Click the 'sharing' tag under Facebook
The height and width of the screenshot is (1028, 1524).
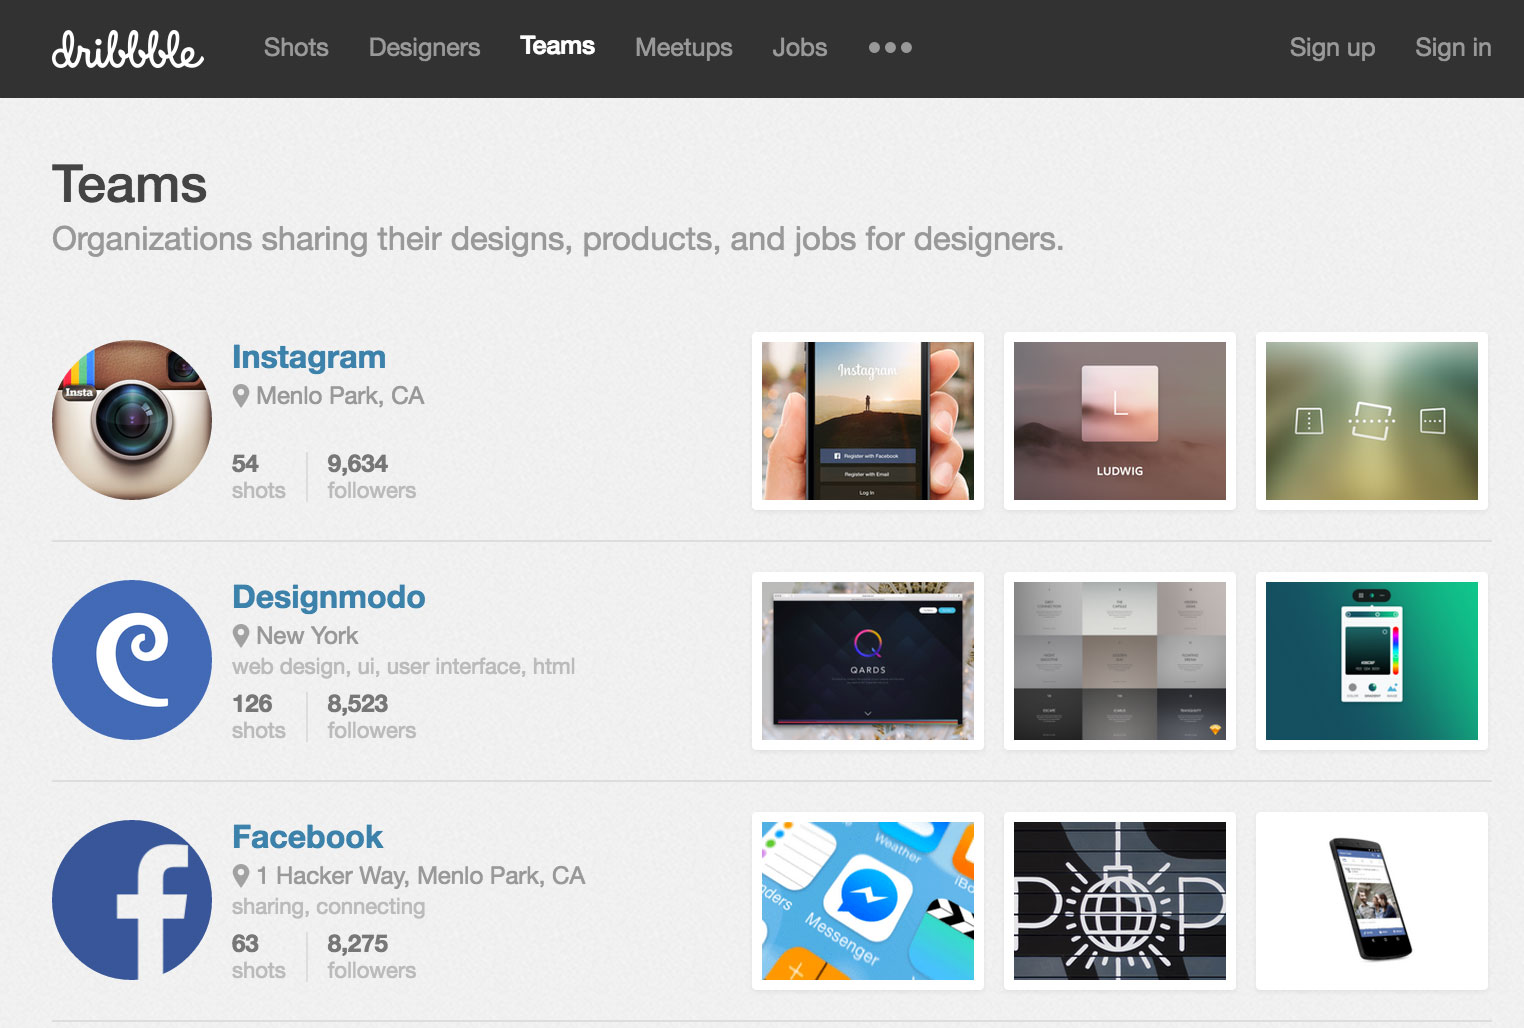click(268, 907)
